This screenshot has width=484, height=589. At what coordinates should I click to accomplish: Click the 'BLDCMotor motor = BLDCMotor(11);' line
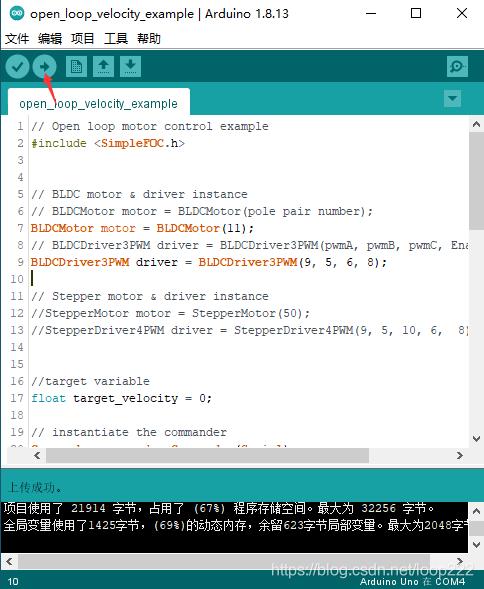pyautogui.click(x=142, y=228)
